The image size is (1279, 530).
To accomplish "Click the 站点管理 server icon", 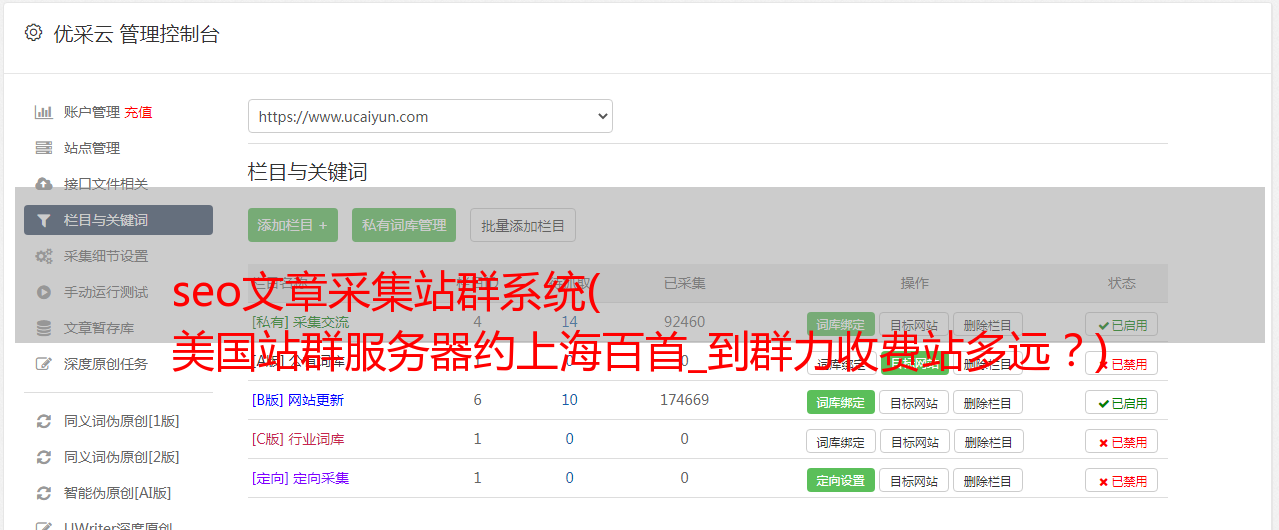I will [43, 148].
